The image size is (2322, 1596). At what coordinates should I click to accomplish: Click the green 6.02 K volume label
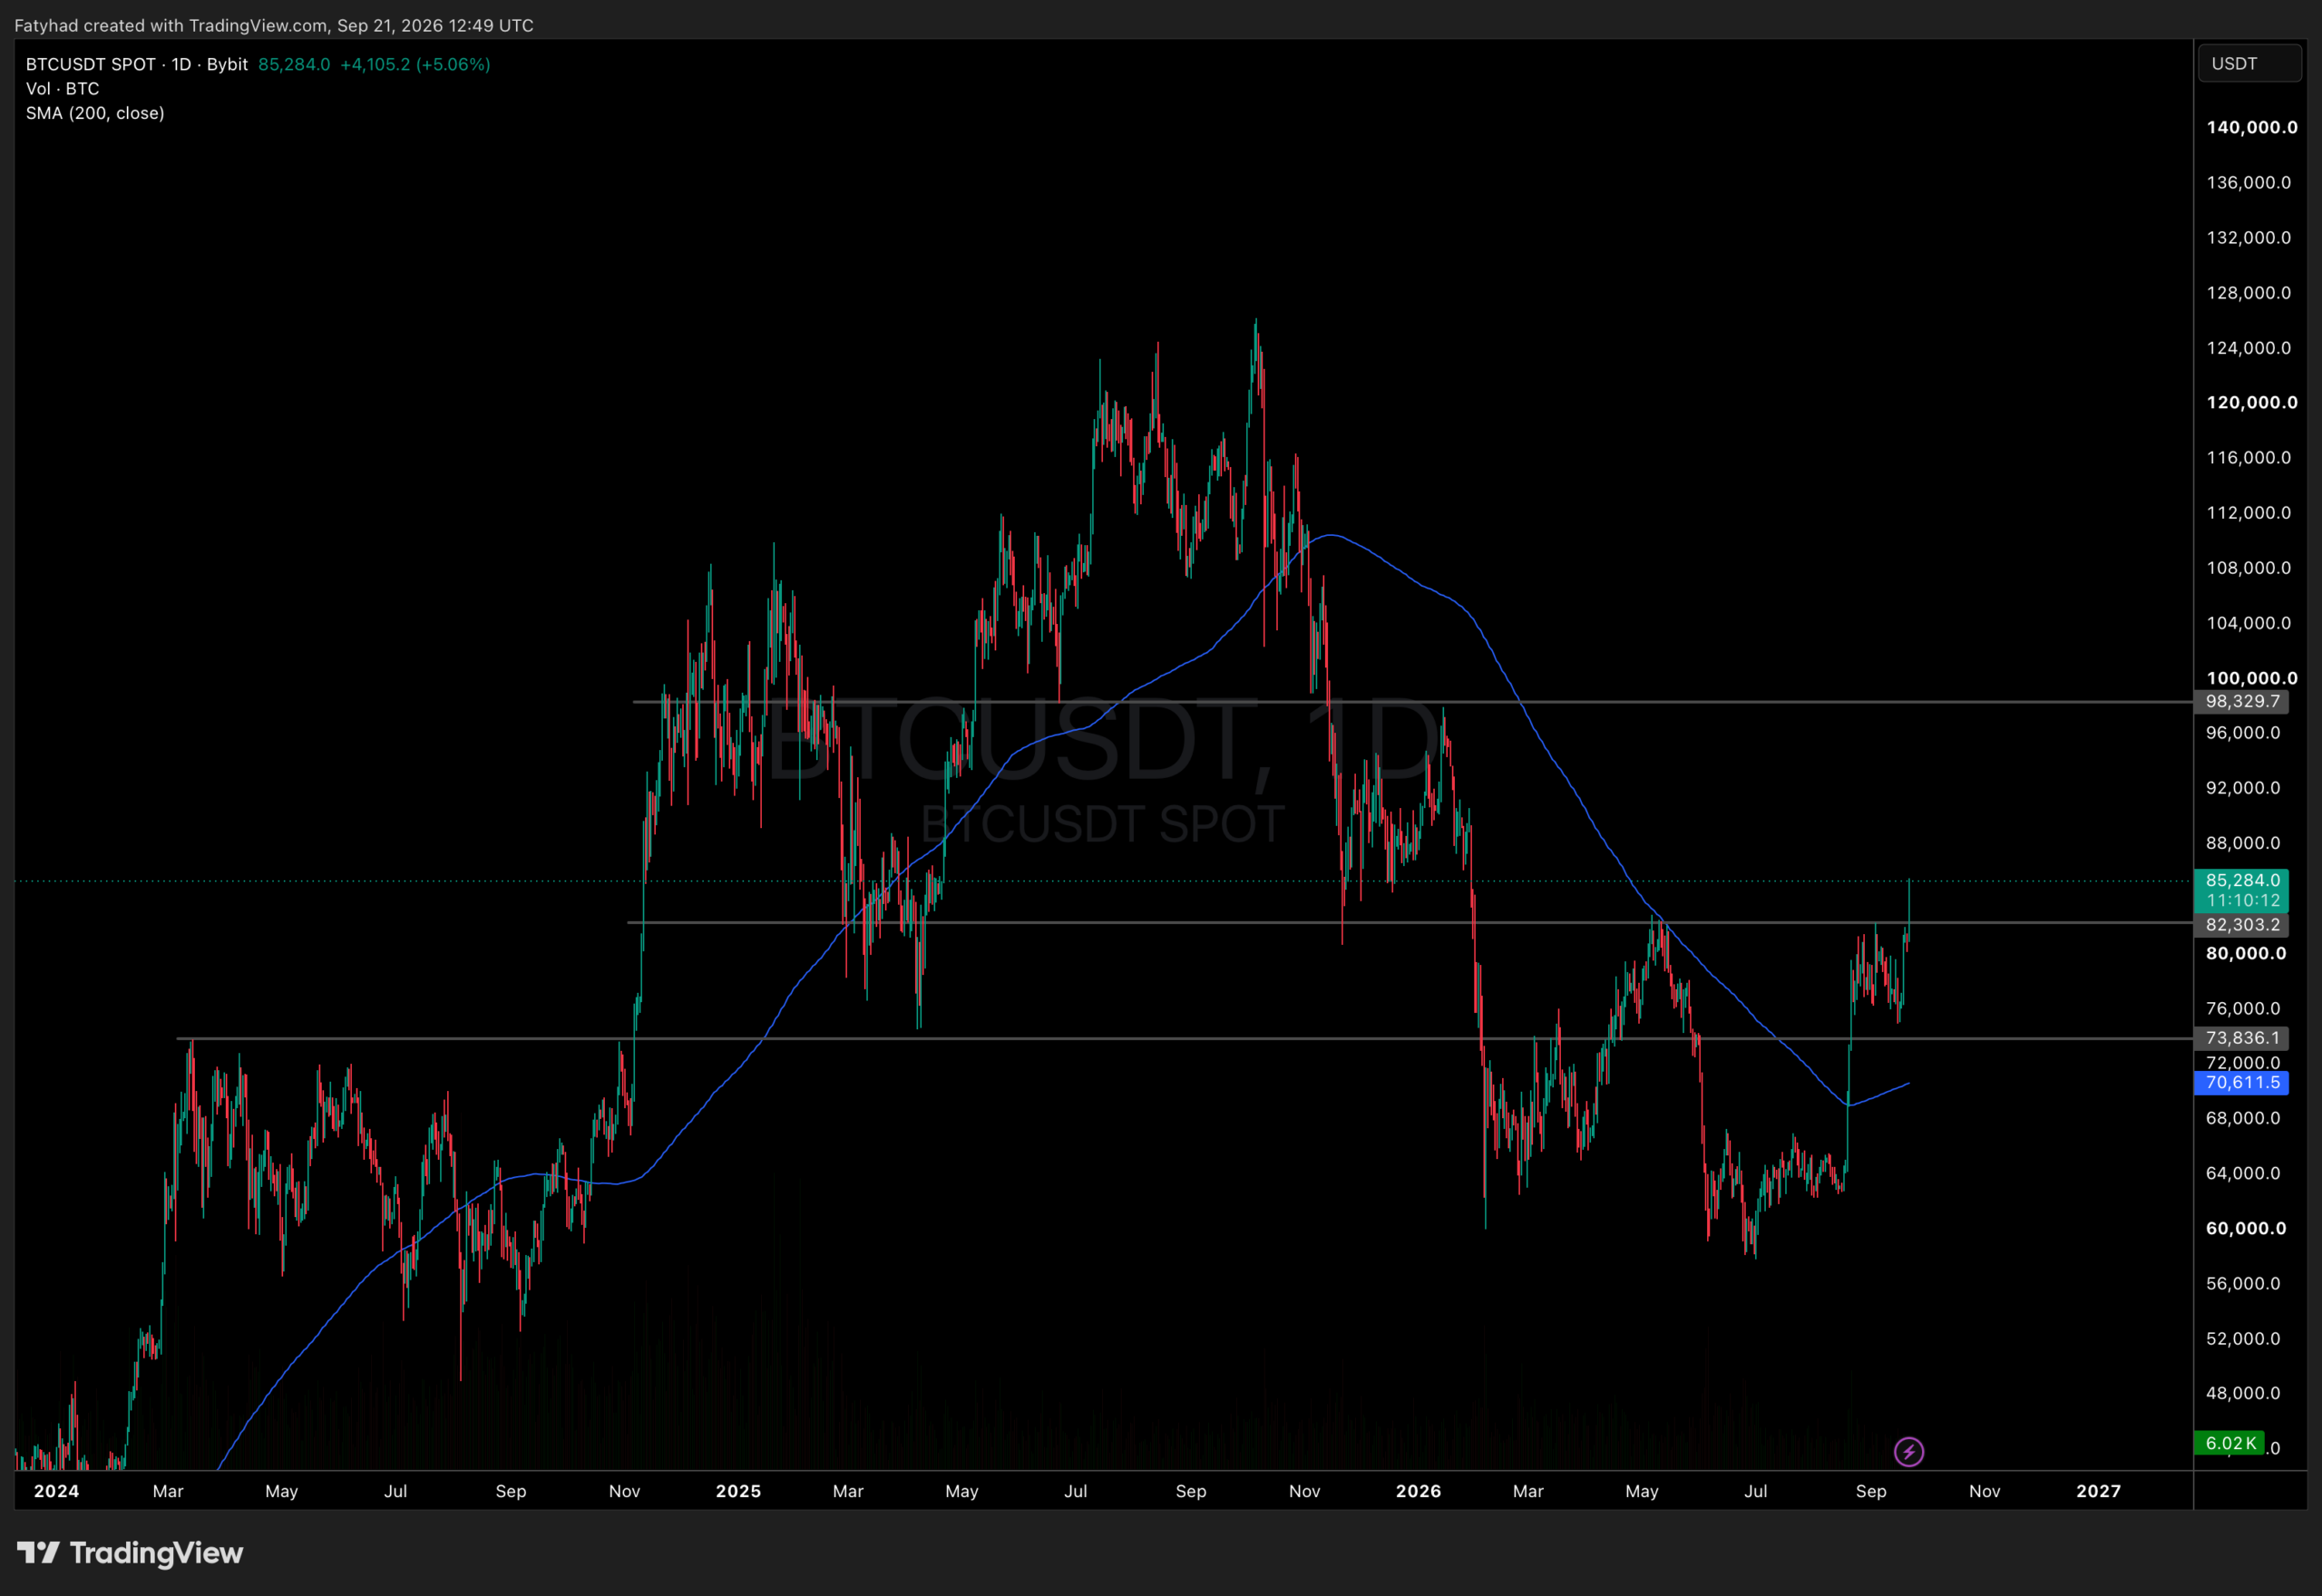point(2230,1443)
